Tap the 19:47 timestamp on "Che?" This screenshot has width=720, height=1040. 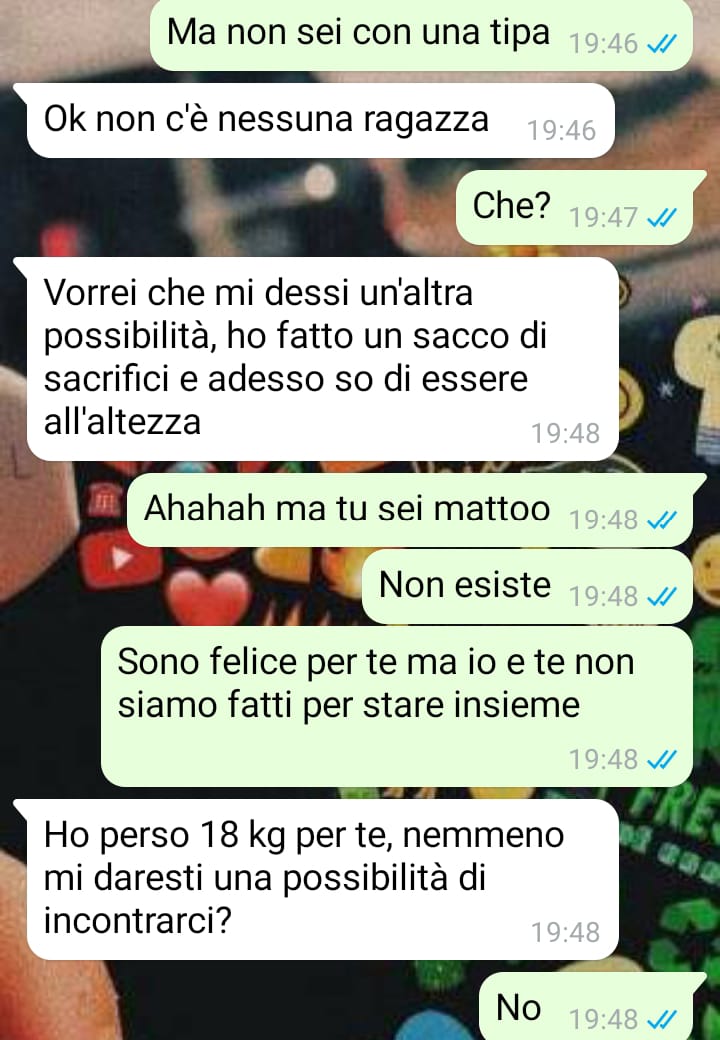[x=604, y=218]
